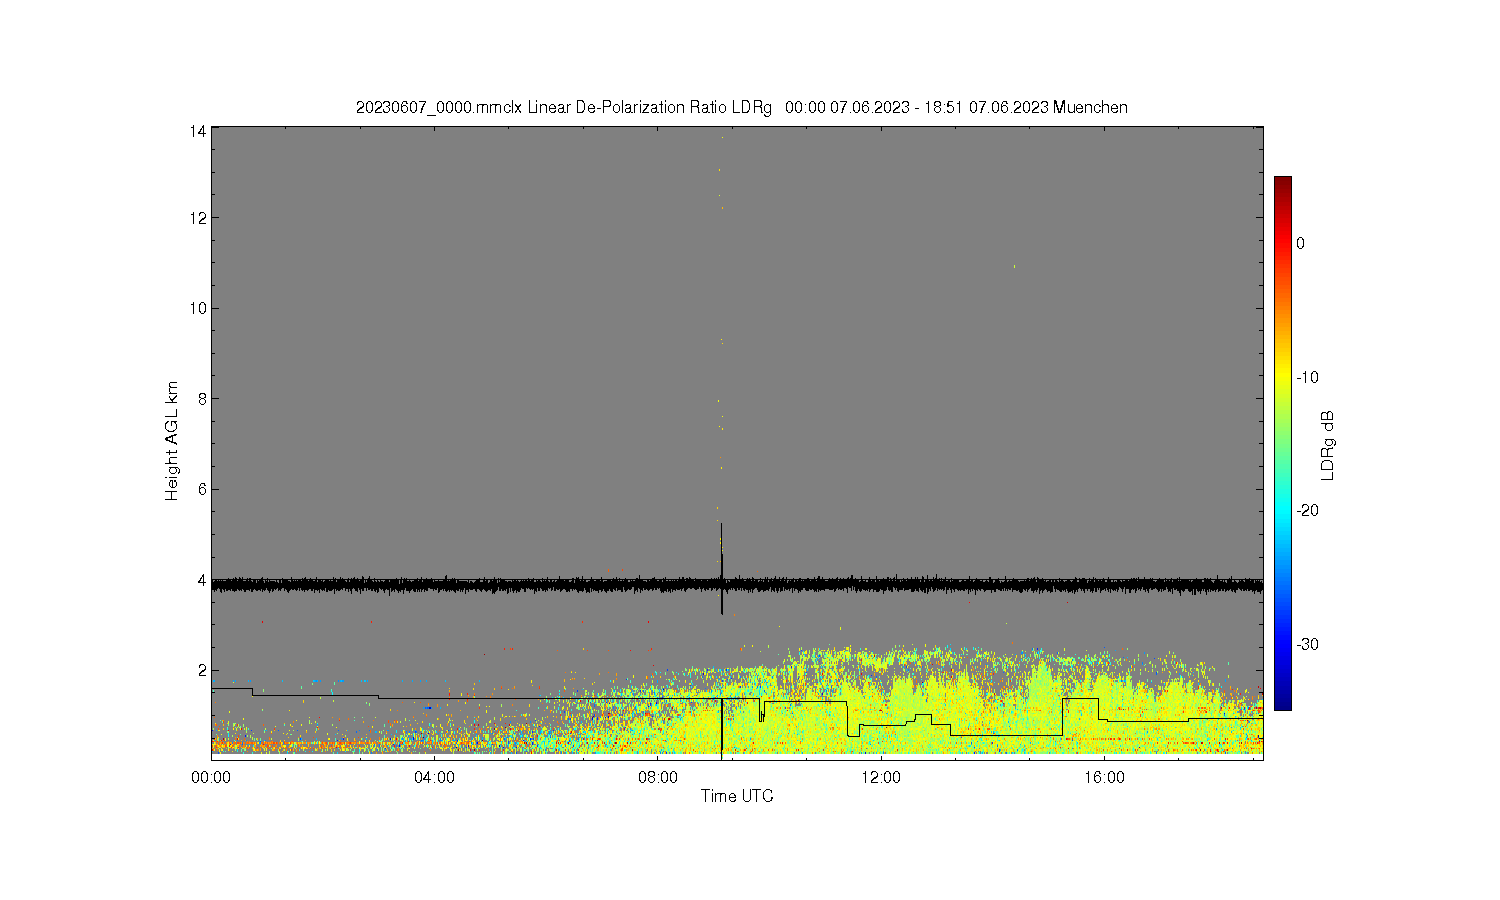This screenshot has height=900, width=1500.
Task: Click the 'Height AGL km' y-axis label
Action: coord(172,441)
